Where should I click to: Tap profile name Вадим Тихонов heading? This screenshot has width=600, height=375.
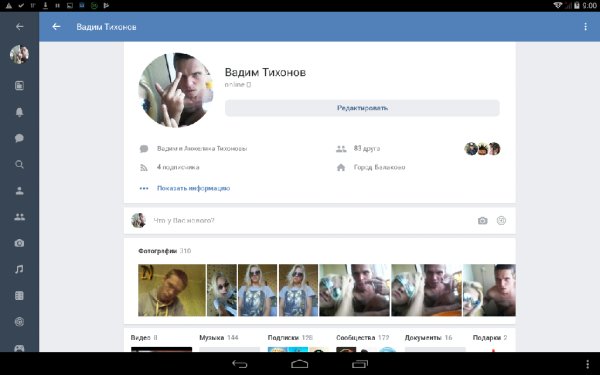pyautogui.click(x=265, y=72)
